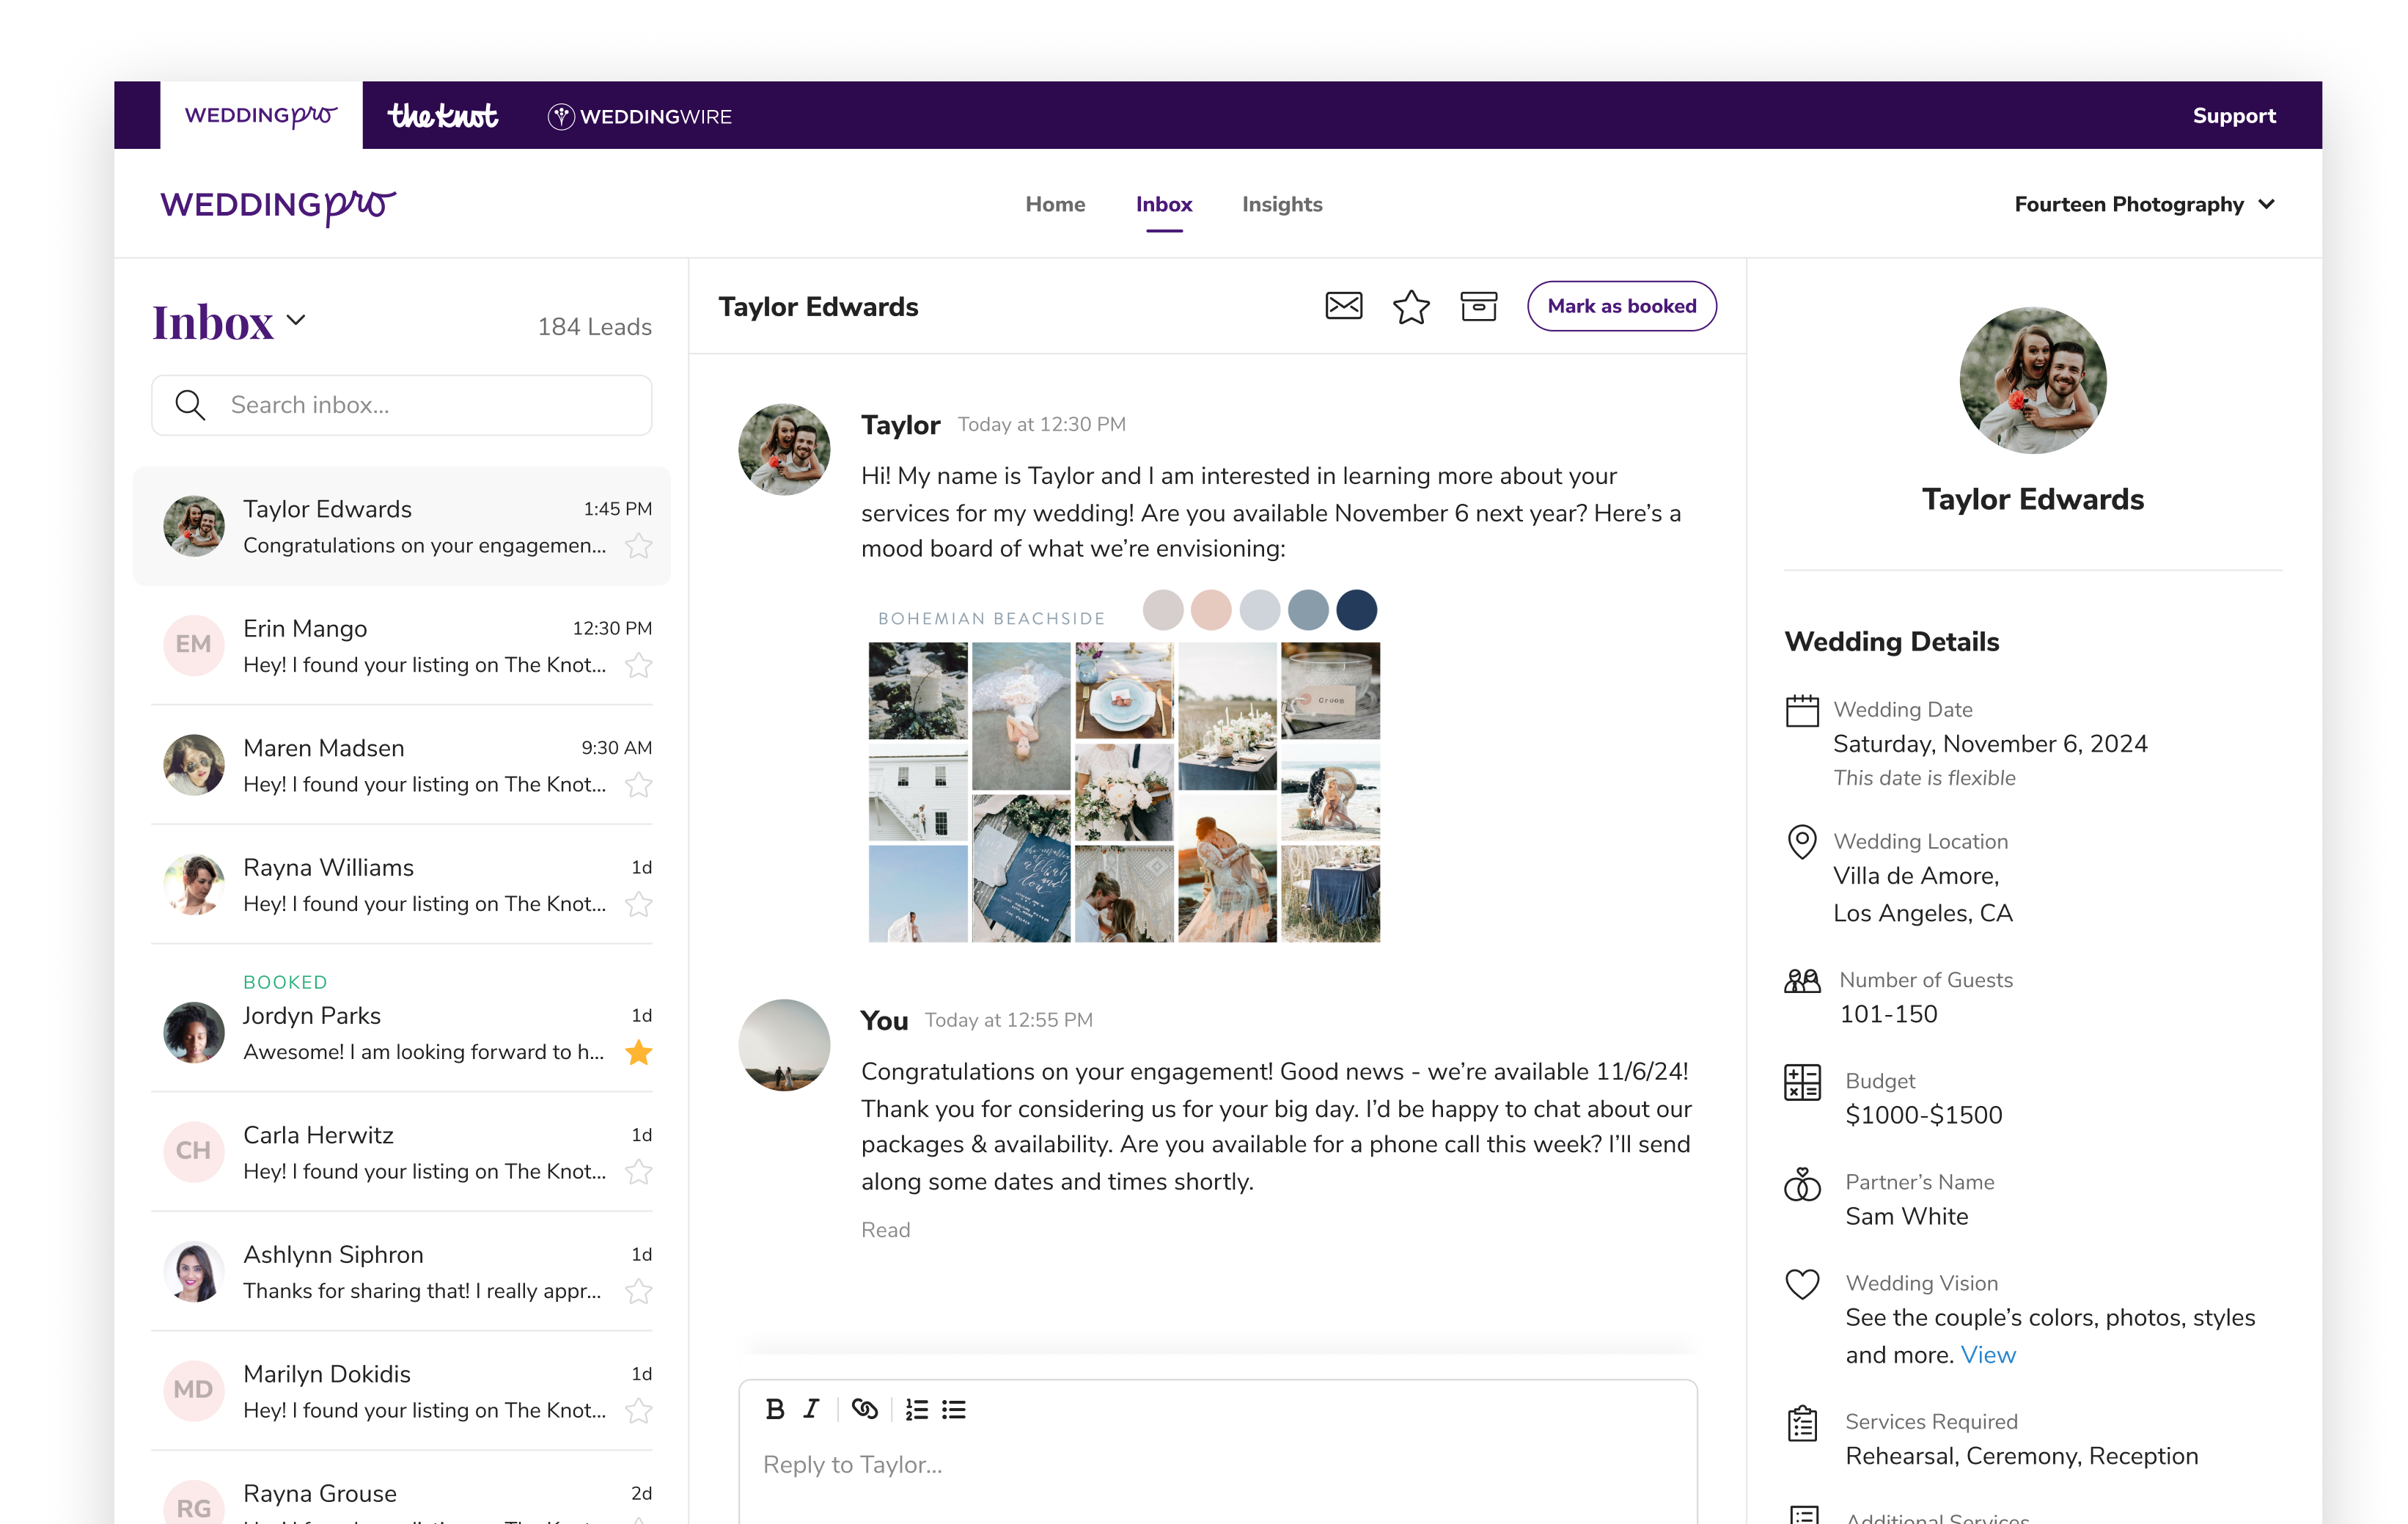Screen dimensions: 2408x1524
Task: Click the Search inbox field
Action: tap(401, 405)
